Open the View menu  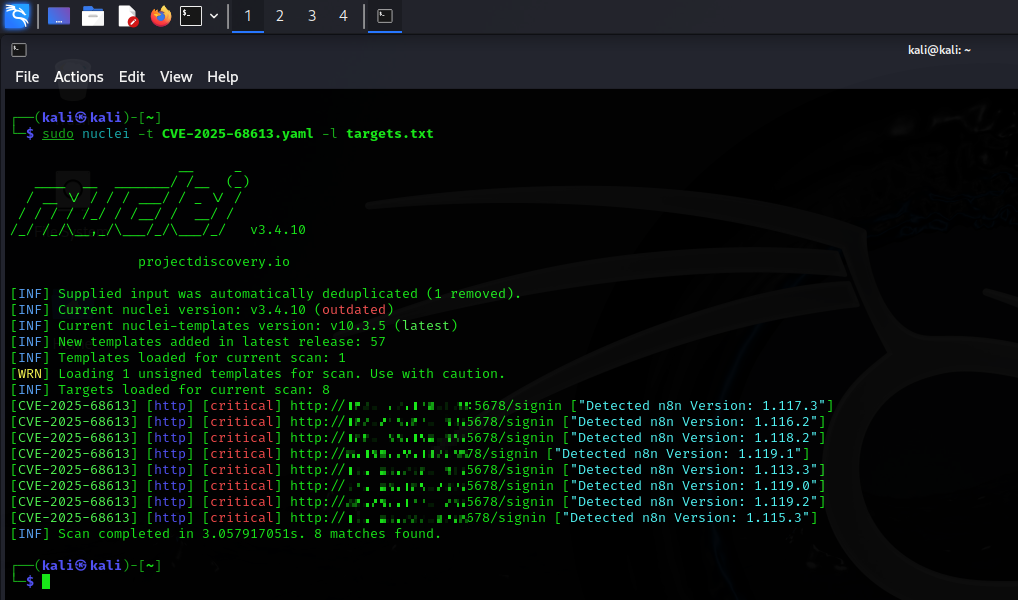(176, 77)
